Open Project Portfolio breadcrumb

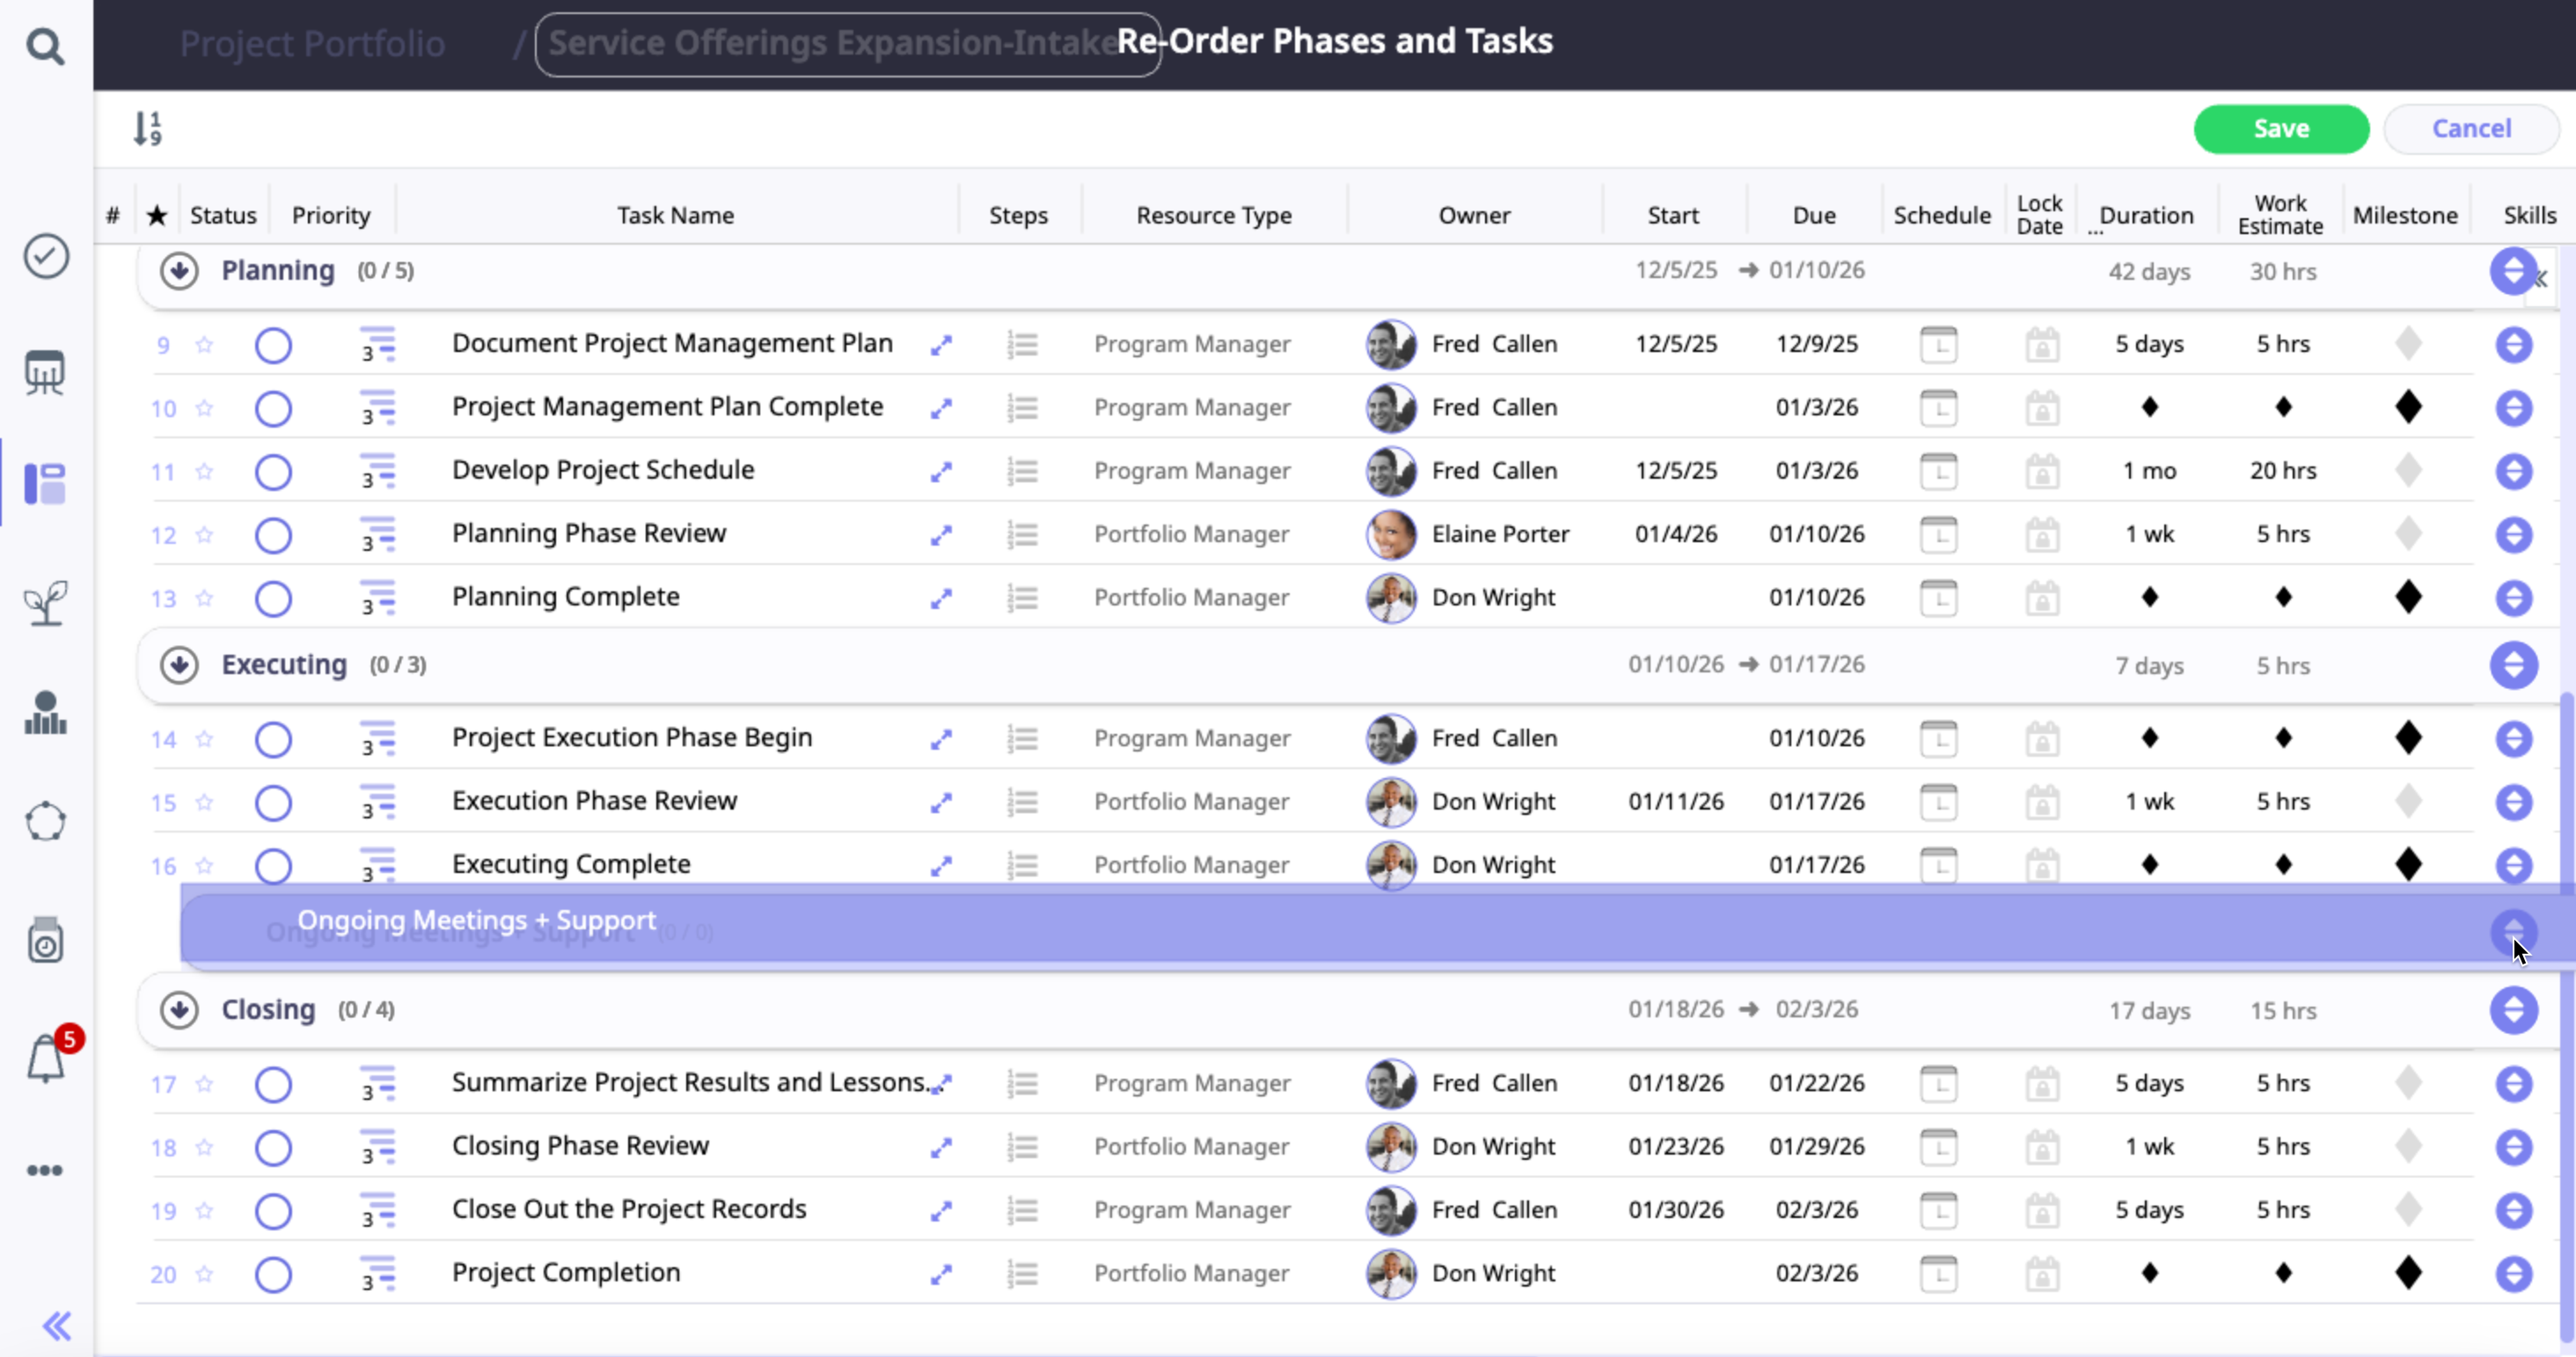[x=312, y=44]
